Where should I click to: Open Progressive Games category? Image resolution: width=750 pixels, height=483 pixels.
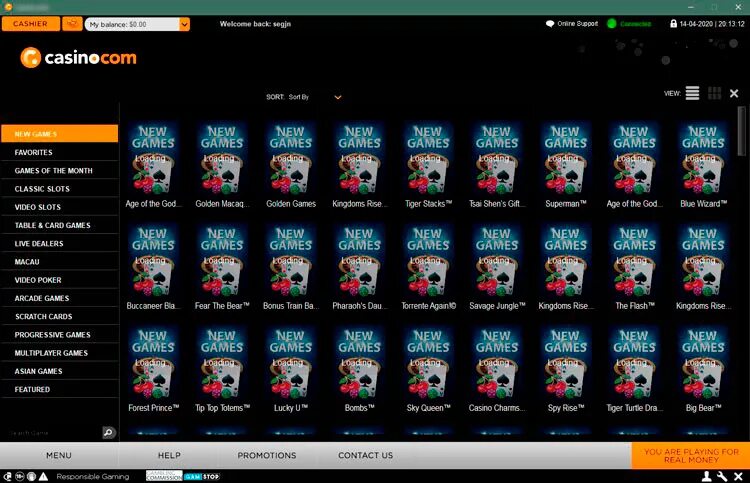point(60,334)
